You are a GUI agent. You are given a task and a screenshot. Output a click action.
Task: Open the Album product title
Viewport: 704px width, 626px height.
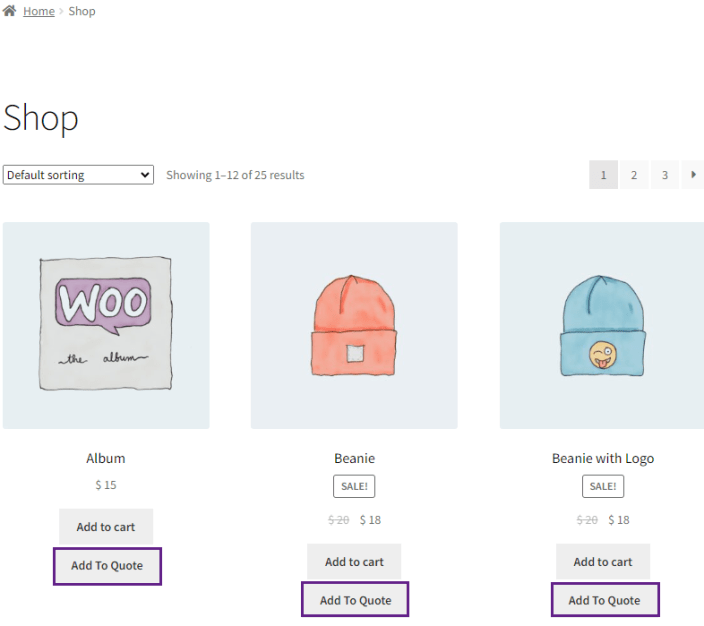(x=106, y=458)
